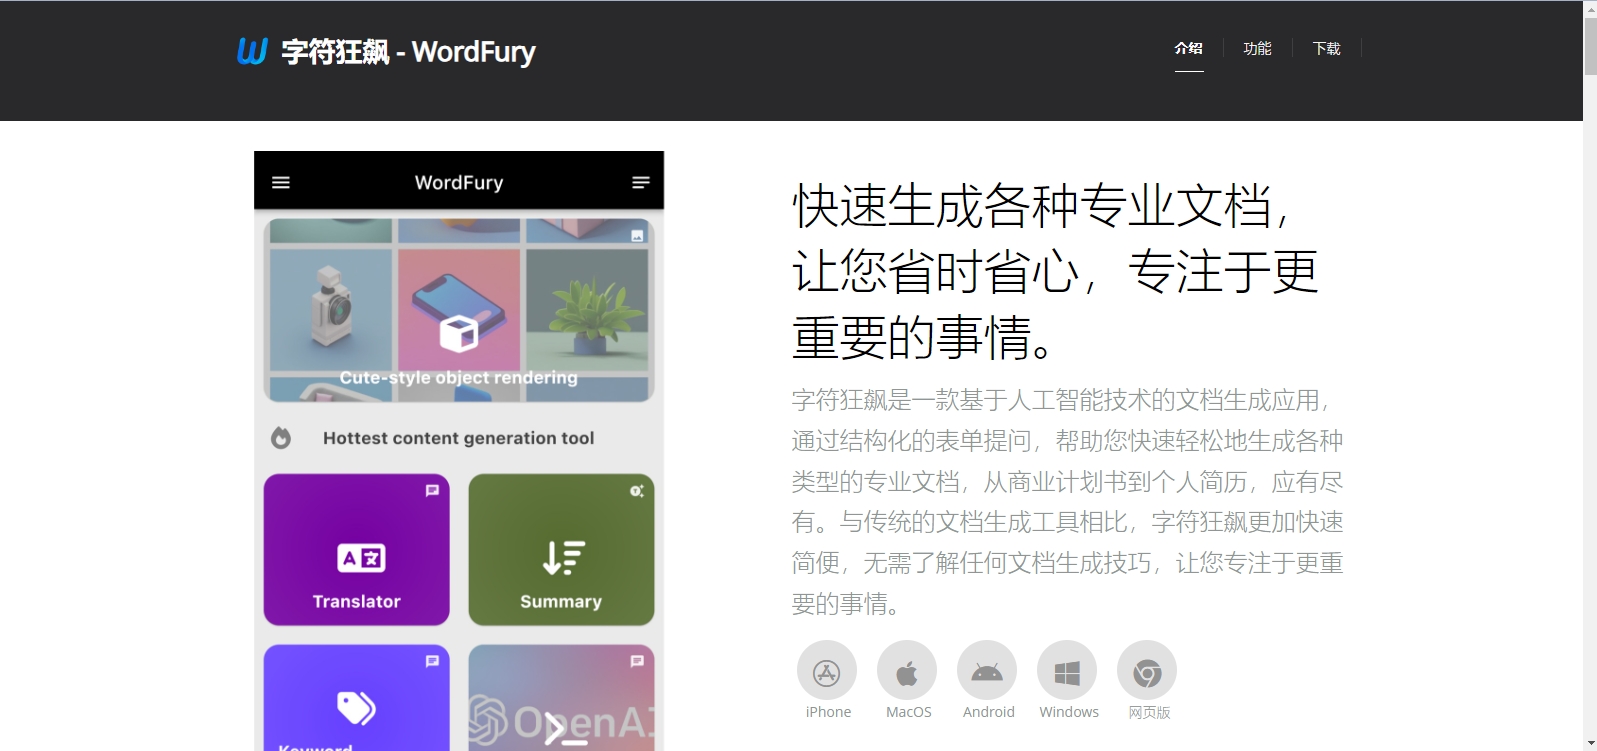The height and width of the screenshot is (751, 1597).
Task: Open the 功能 navigation tab
Action: click(x=1257, y=48)
